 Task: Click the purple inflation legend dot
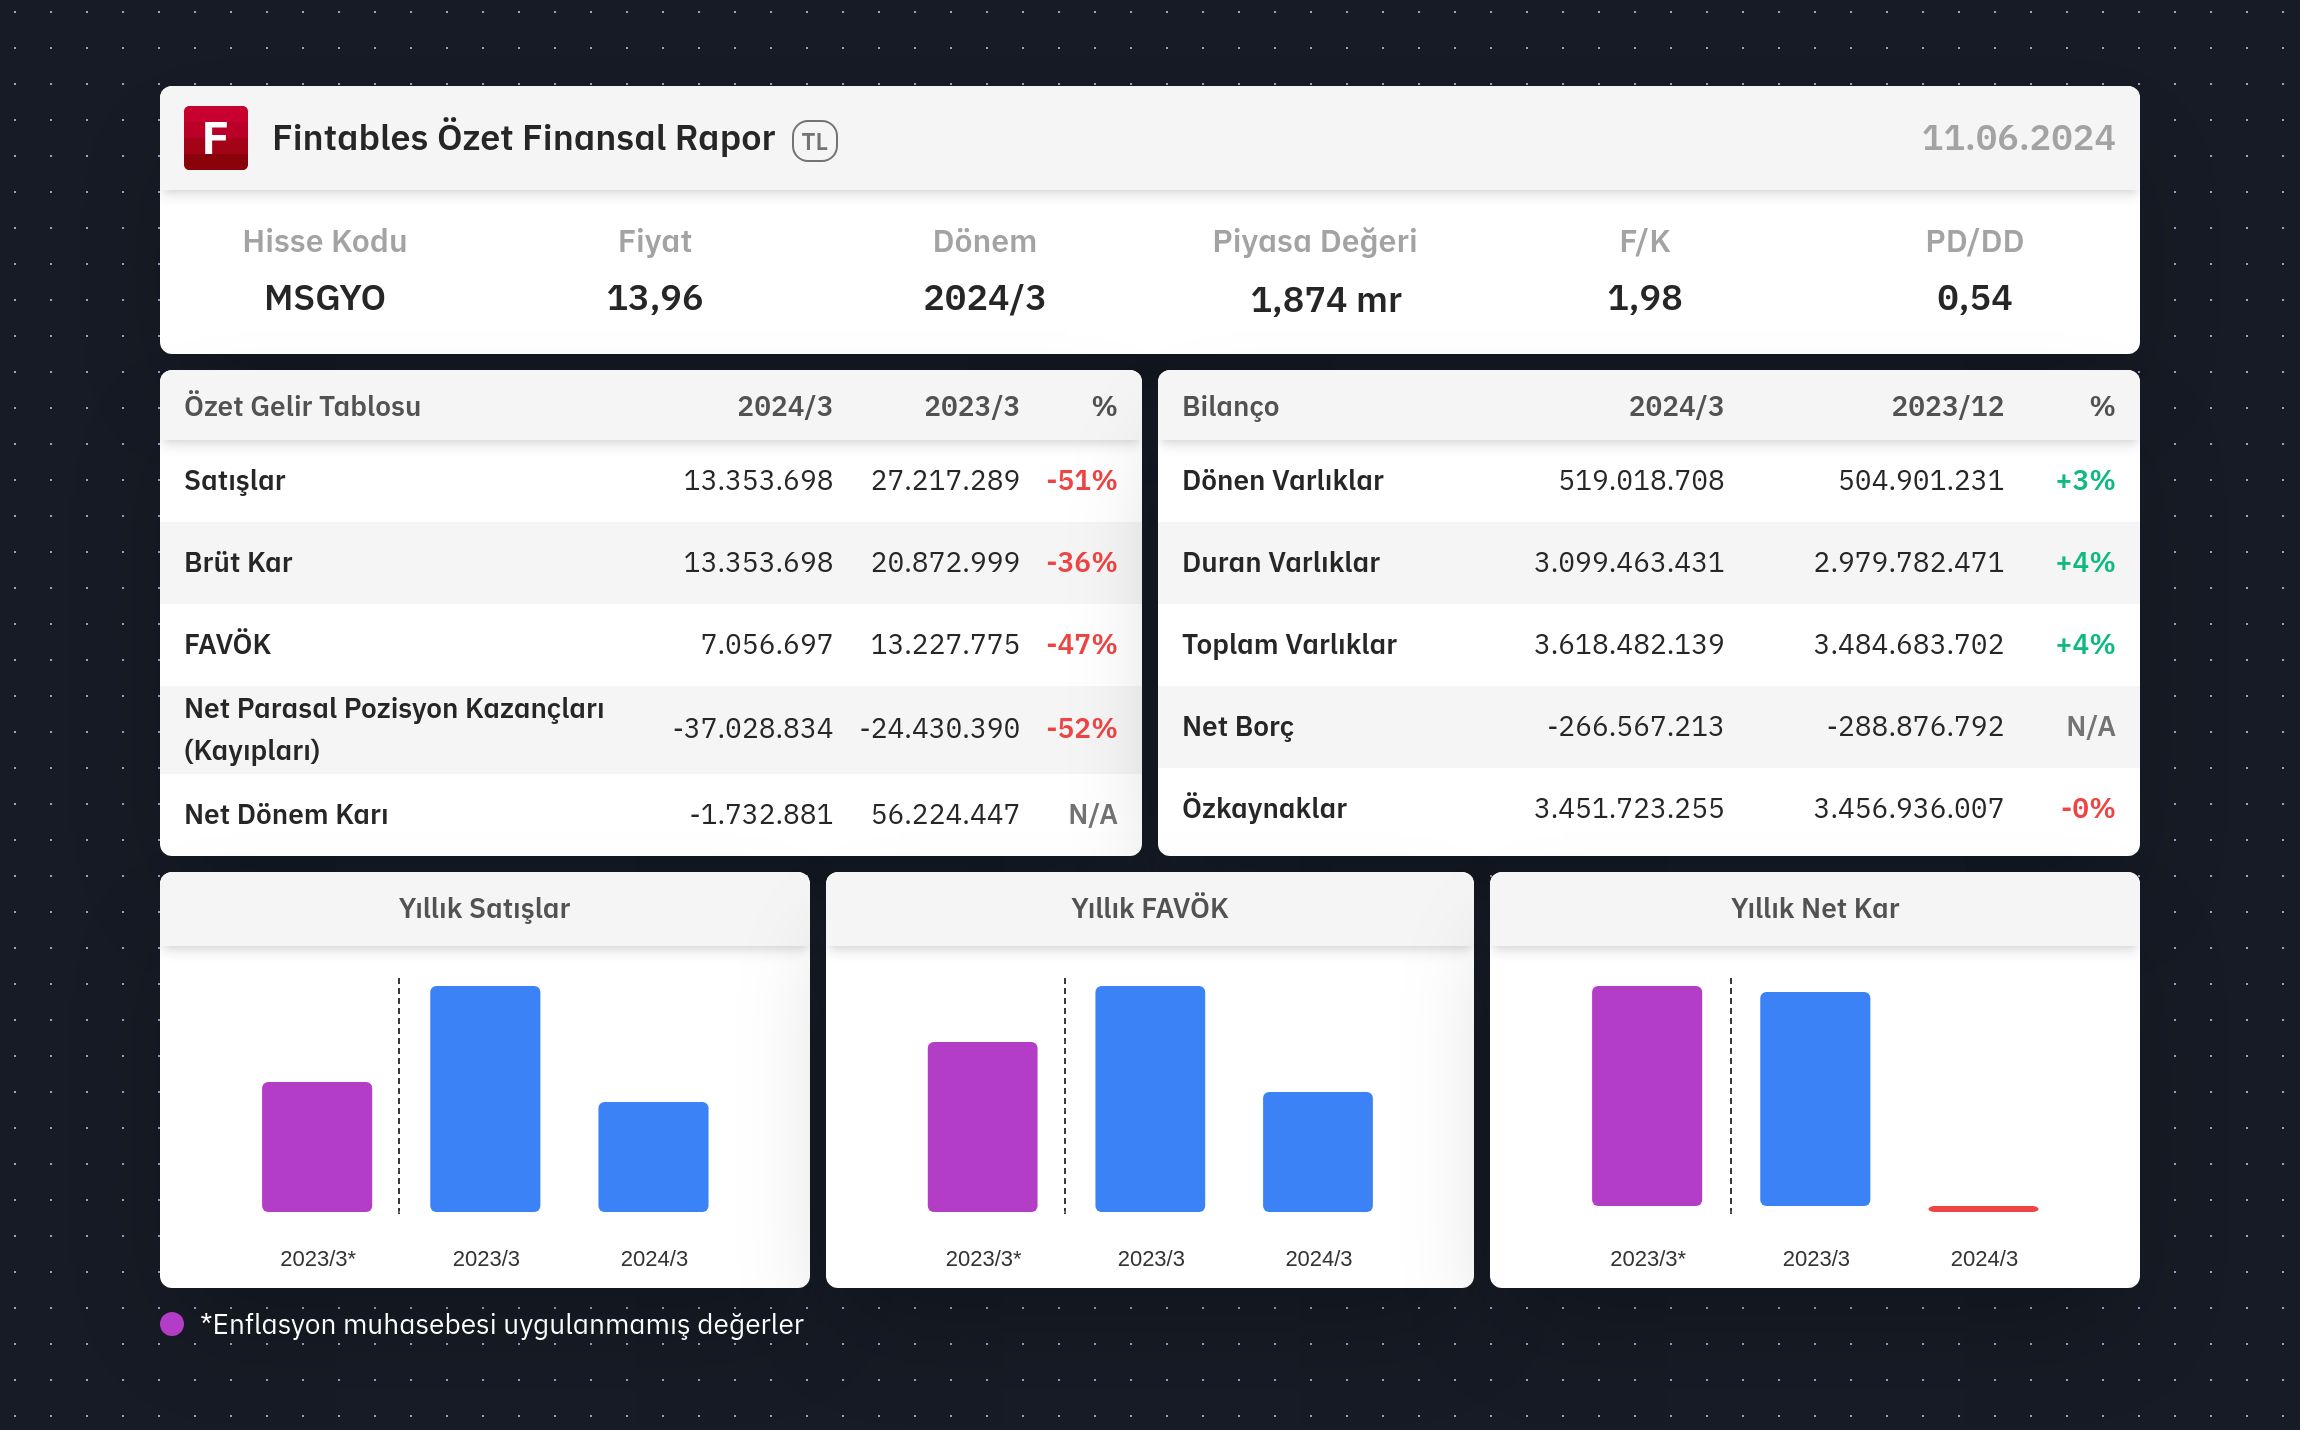172,1324
